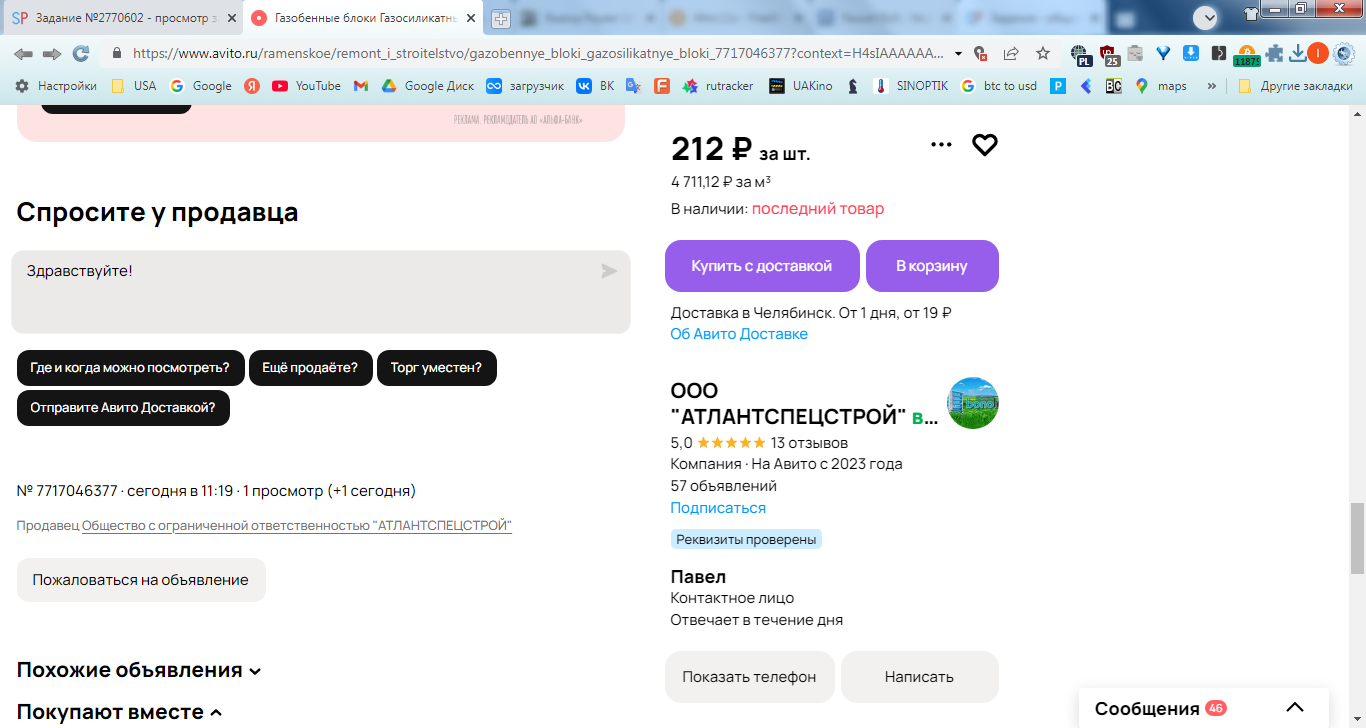Add listing to favorites with heart icon
This screenshot has height=728, width=1366.
985,145
